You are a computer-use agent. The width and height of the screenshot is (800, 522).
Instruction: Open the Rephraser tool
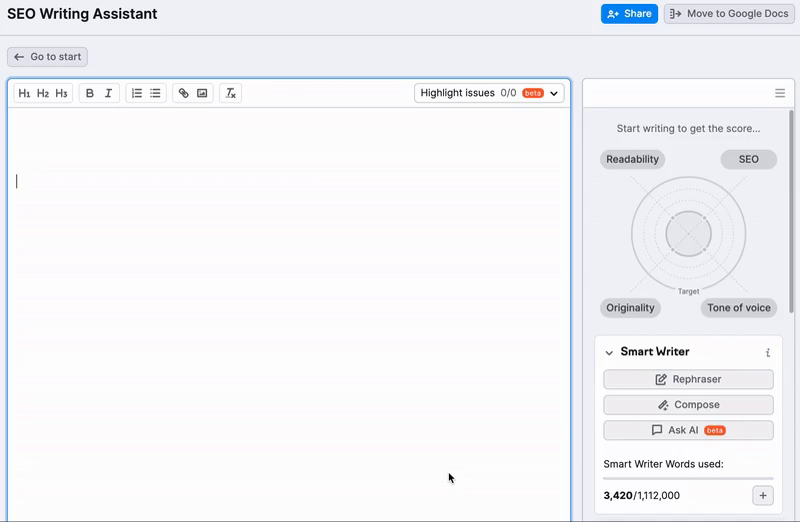688,380
